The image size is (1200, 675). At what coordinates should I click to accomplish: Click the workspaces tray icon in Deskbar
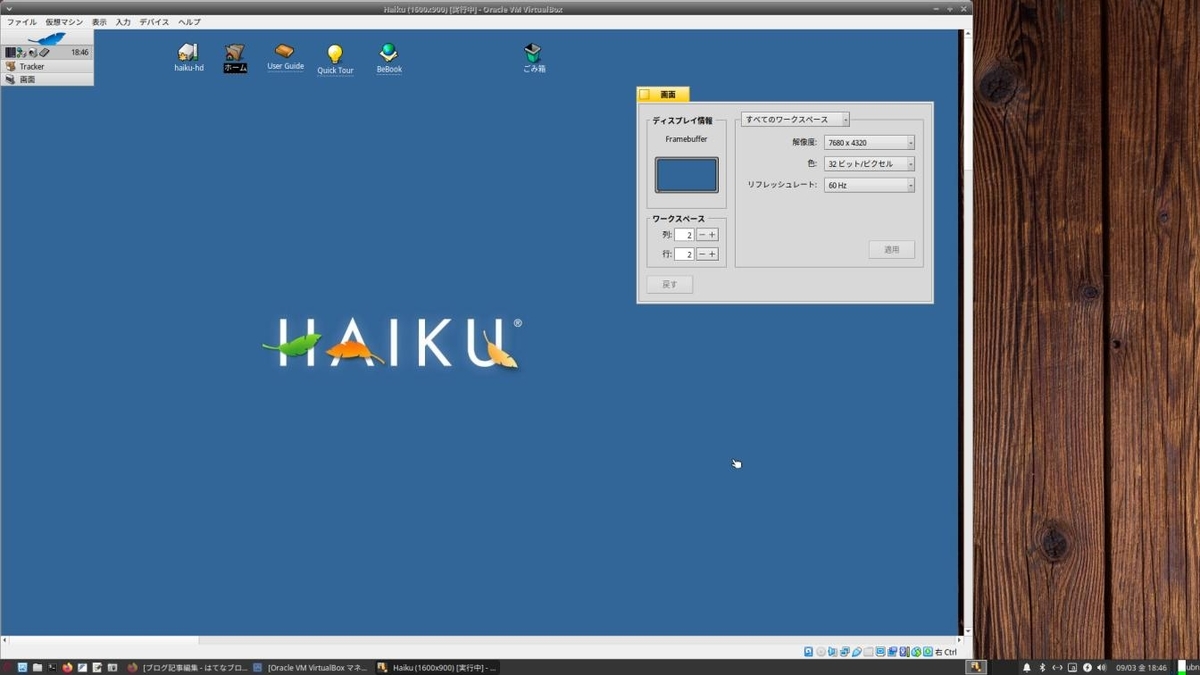click(10, 52)
